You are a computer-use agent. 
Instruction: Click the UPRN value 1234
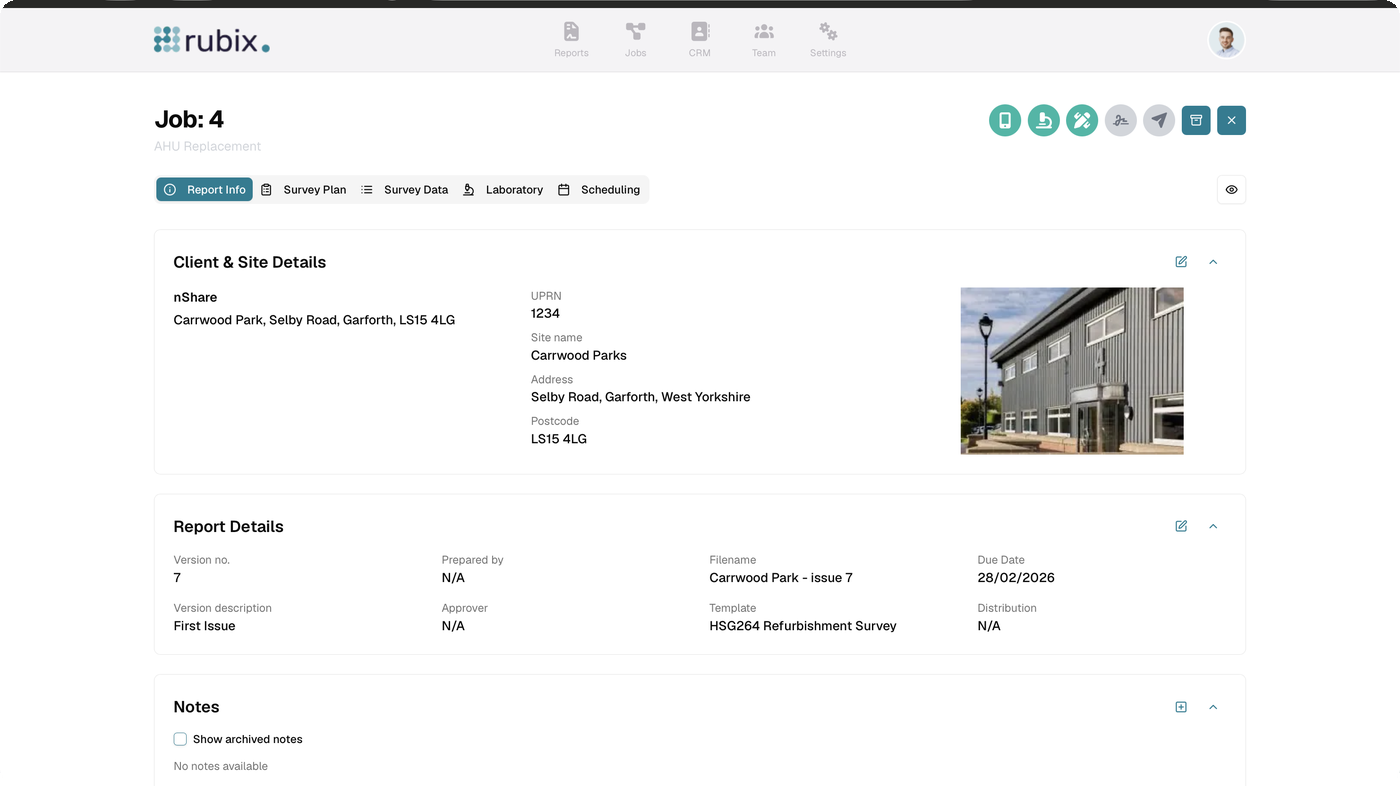point(545,313)
